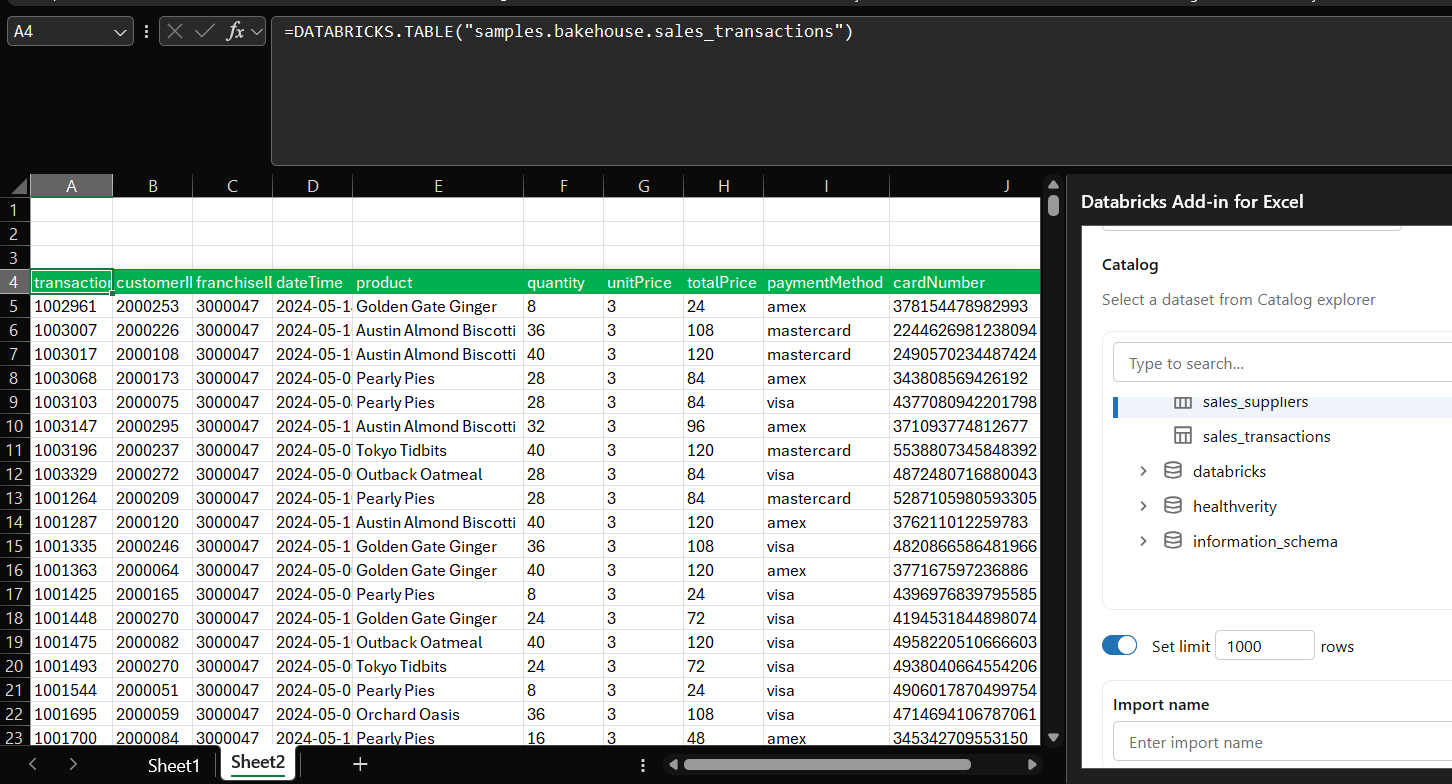
Task: Select the 'quantity' header cell
Action: [563, 282]
